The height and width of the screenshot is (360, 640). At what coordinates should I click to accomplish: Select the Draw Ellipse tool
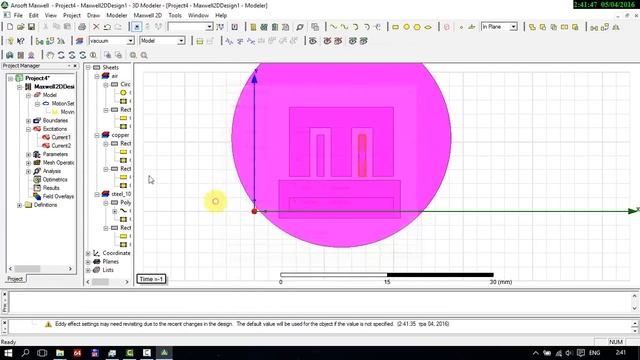pyautogui.click(x=428, y=27)
